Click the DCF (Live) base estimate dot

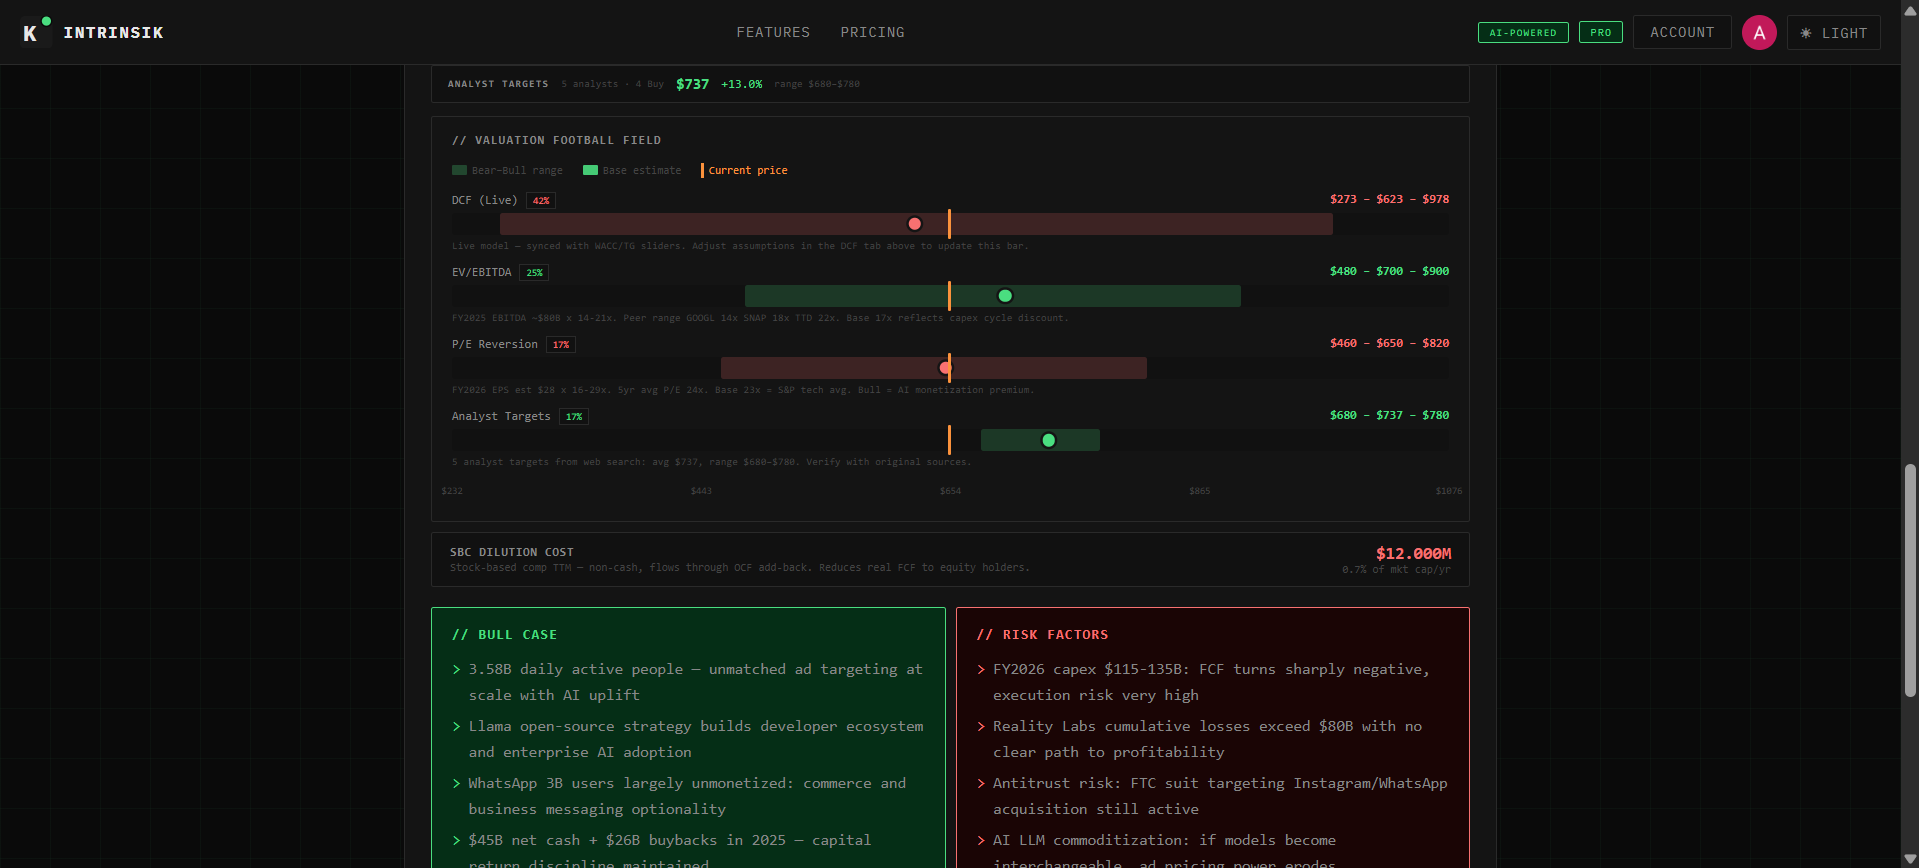coord(914,224)
